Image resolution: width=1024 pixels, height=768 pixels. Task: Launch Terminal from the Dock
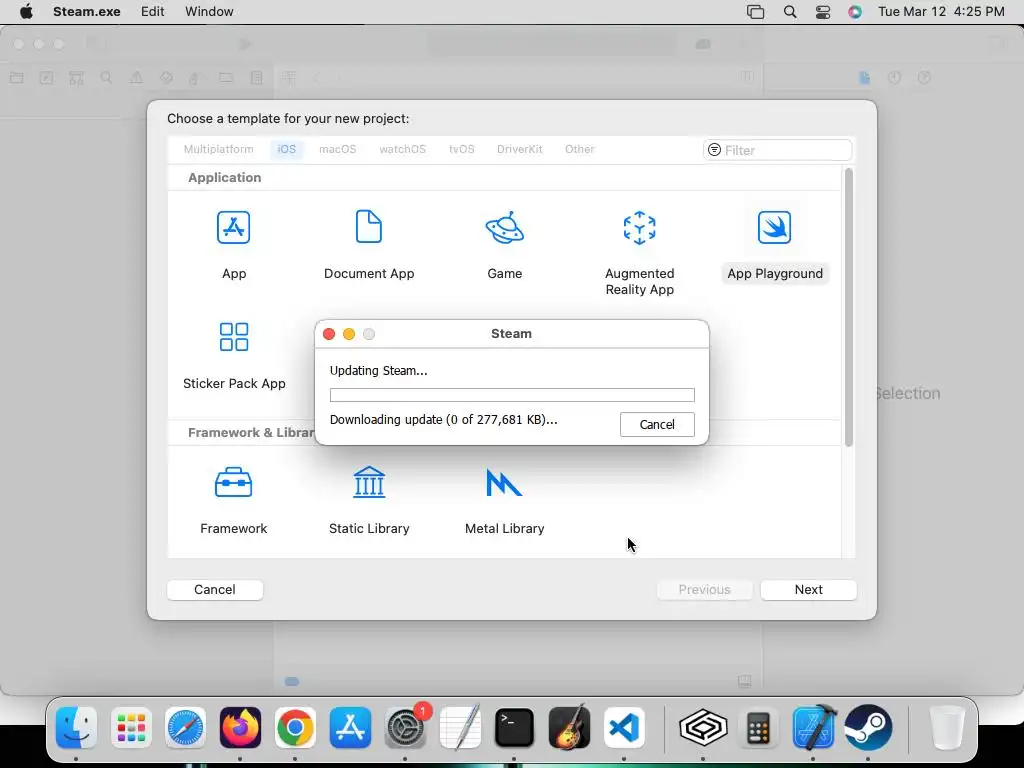pos(514,727)
